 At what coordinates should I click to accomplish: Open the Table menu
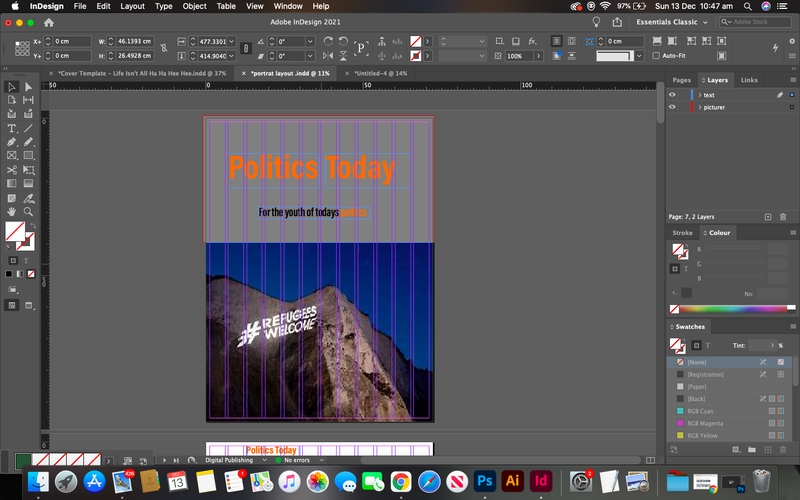pos(226,6)
